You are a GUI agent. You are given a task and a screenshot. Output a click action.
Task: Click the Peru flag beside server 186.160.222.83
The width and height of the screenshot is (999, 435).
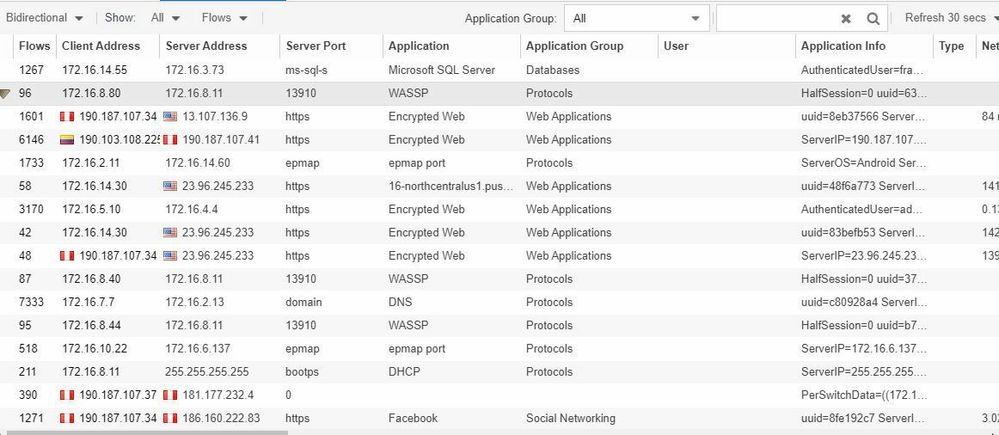tap(170, 418)
